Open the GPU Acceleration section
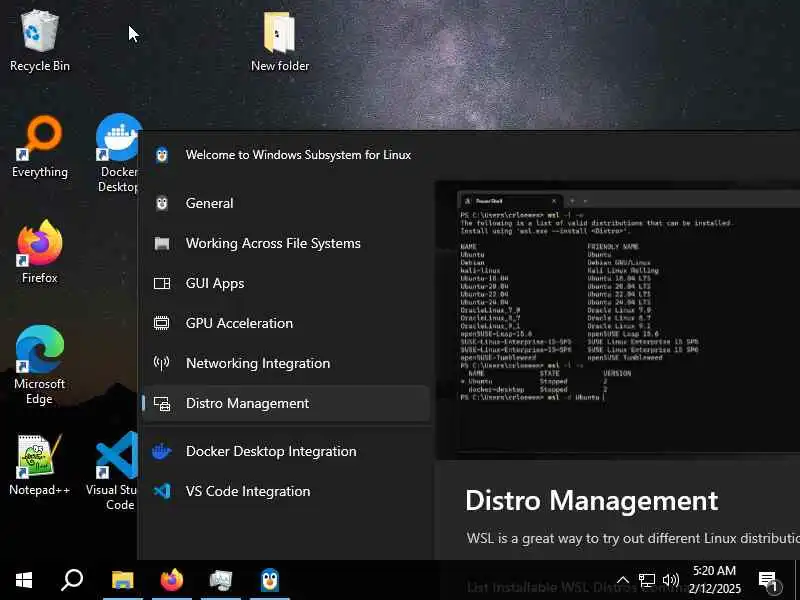This screenshot has height=600, width=800. [x=286, y=323]
